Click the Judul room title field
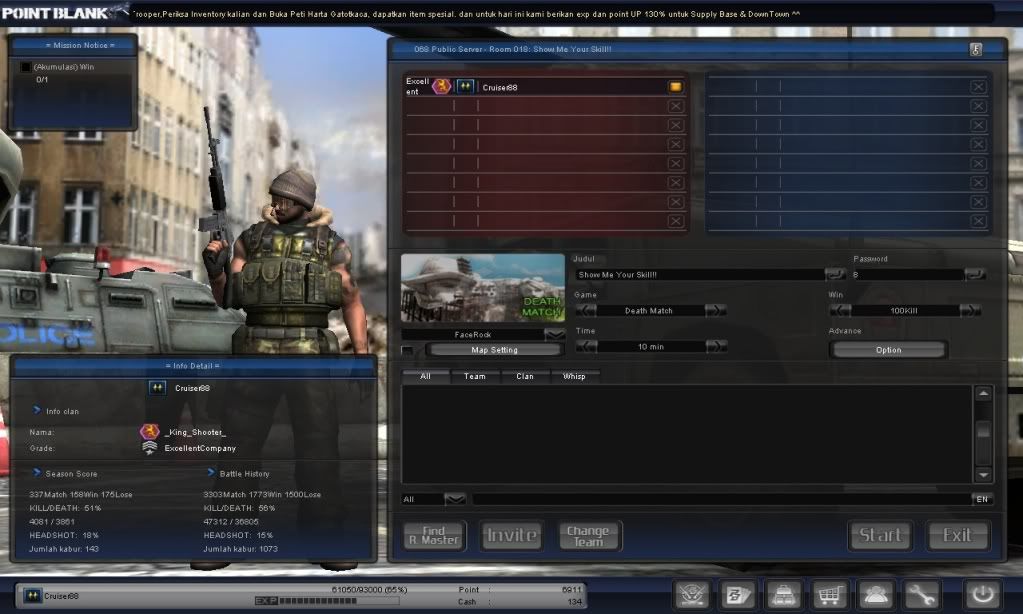The image size is (1023, 614). coord(699,275)
